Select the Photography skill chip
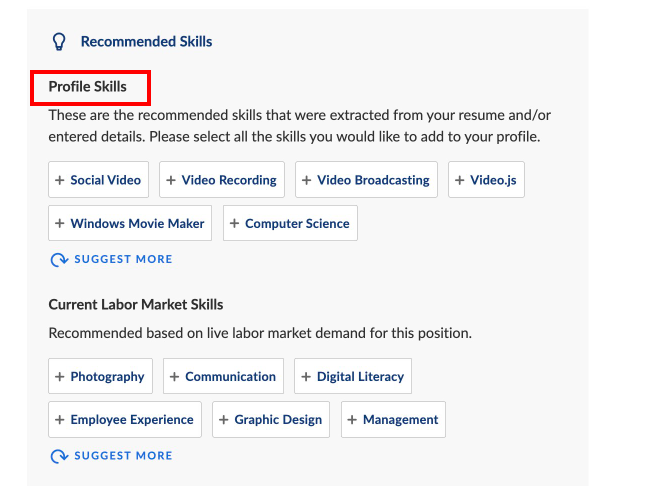This screenshot has width=647, height=486. pyautogui.click(x=100, y=376)
